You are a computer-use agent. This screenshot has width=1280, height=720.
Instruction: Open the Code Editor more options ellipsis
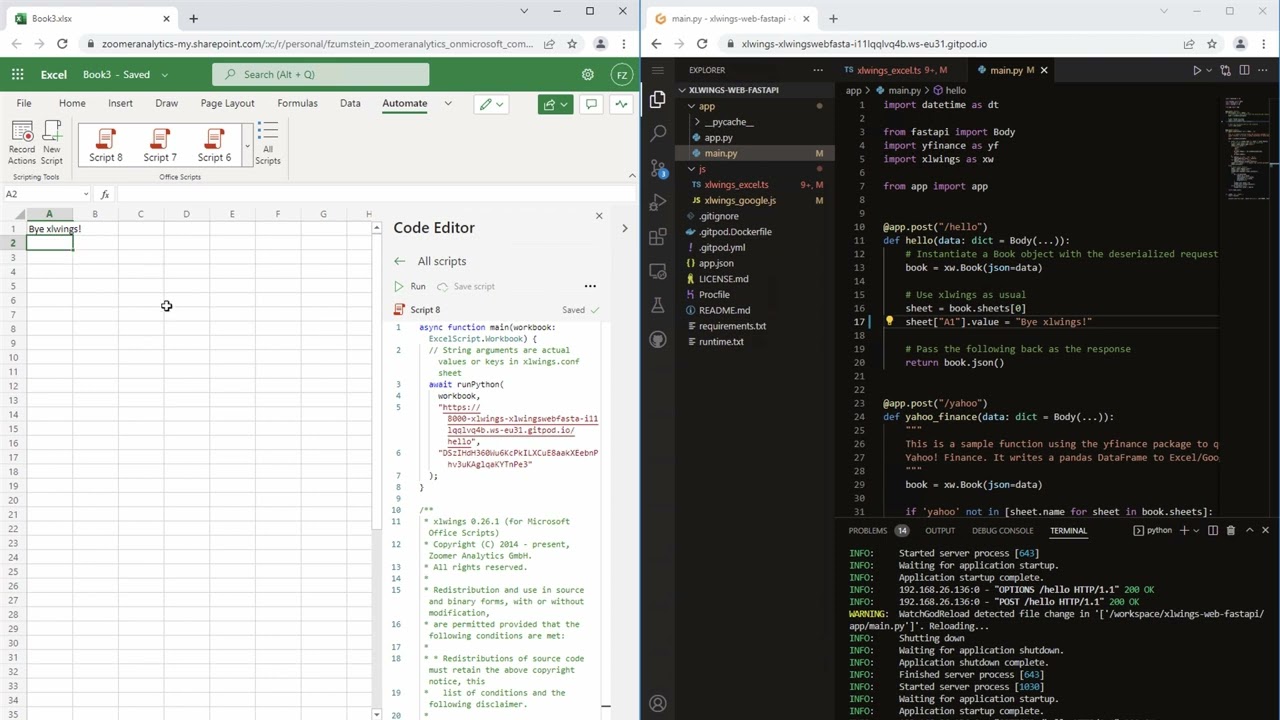[x=590, y=286]
